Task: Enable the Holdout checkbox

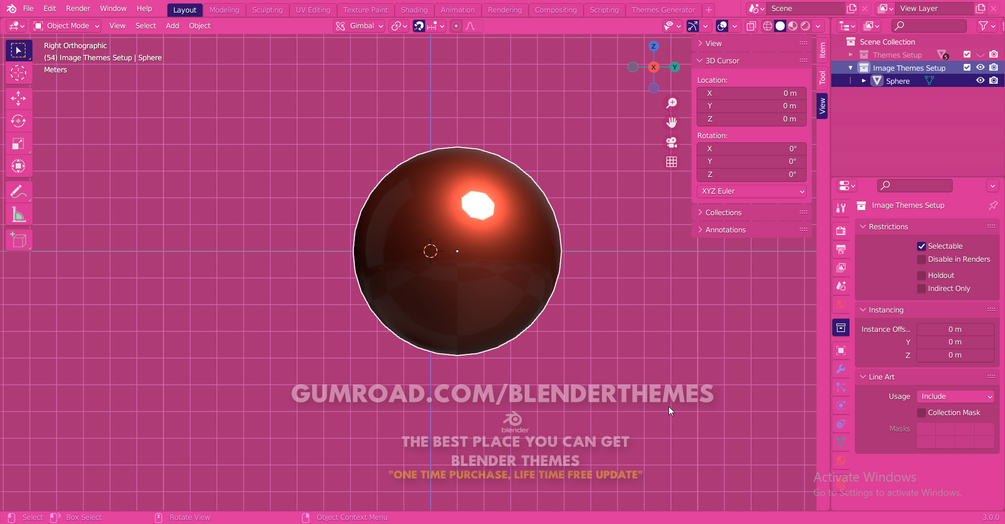Action: pos(921,275)
